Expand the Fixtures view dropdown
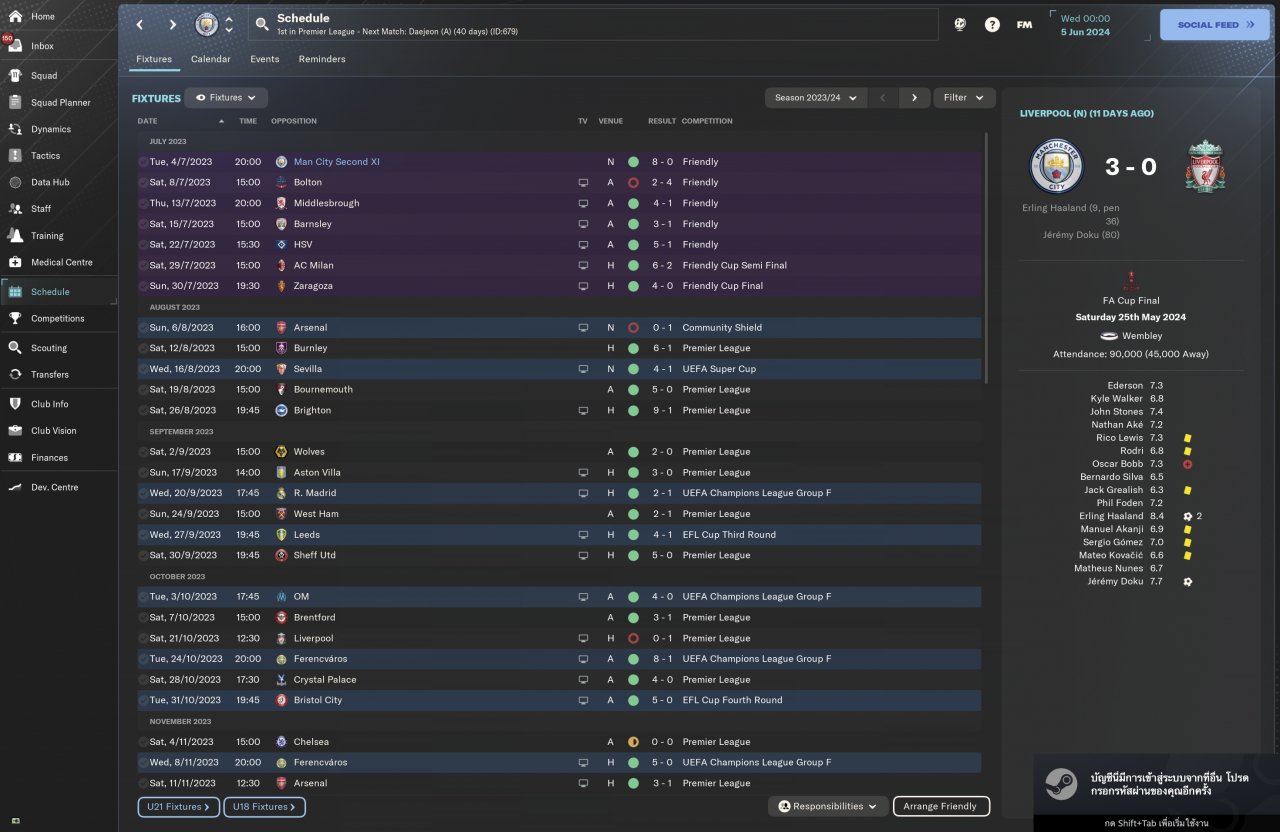The image size is (1280, 832). pyautogui.click(x=226, y=98)
